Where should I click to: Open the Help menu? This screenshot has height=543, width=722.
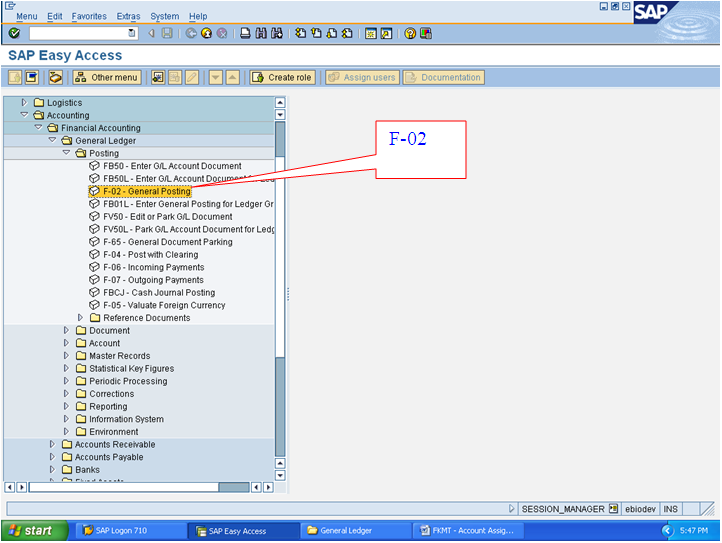198,16
